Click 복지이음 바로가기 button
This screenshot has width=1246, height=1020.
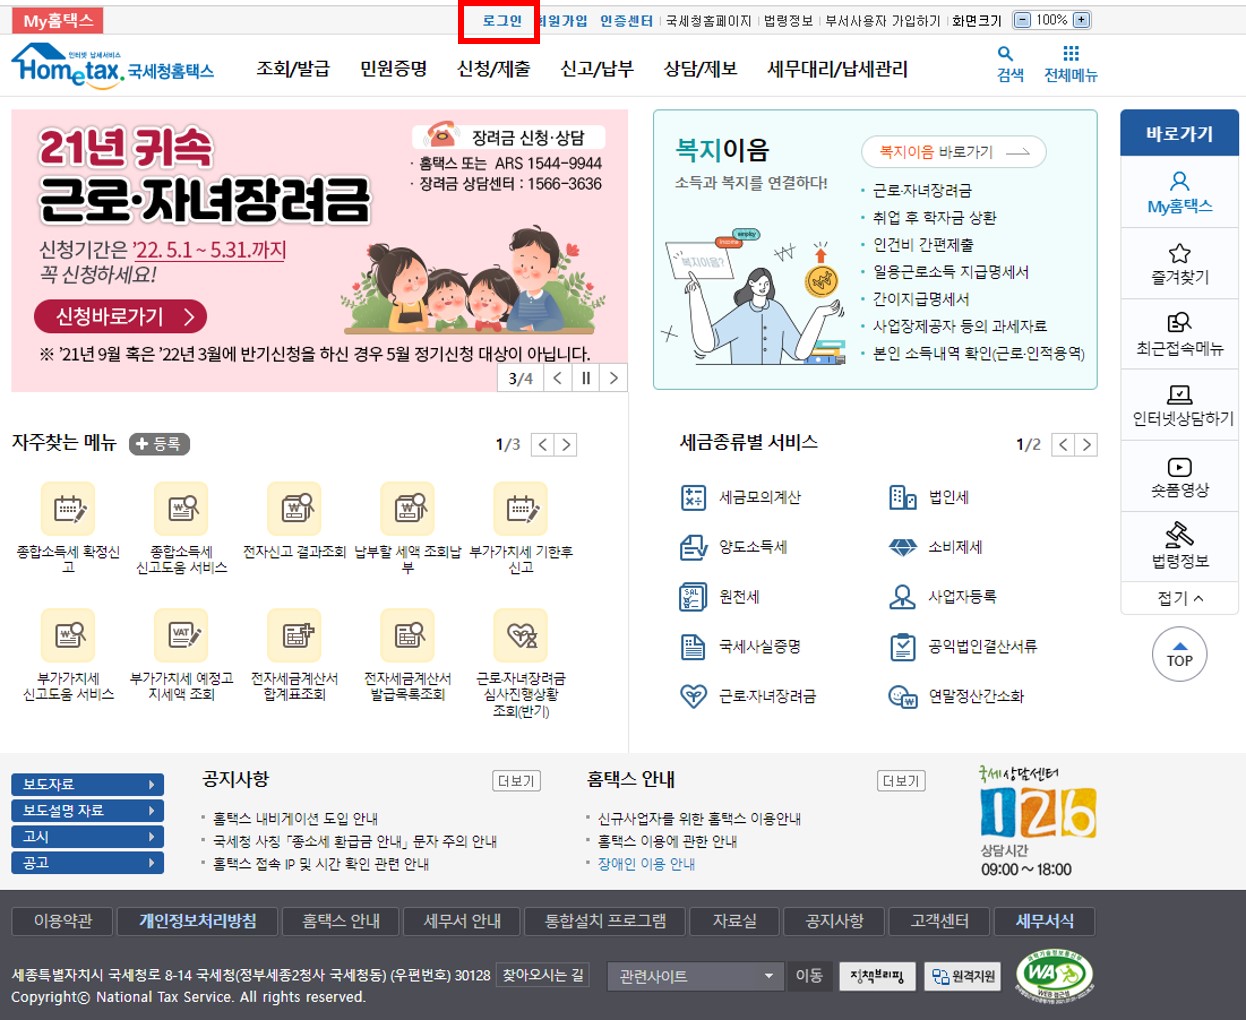(x=954, y=152)
